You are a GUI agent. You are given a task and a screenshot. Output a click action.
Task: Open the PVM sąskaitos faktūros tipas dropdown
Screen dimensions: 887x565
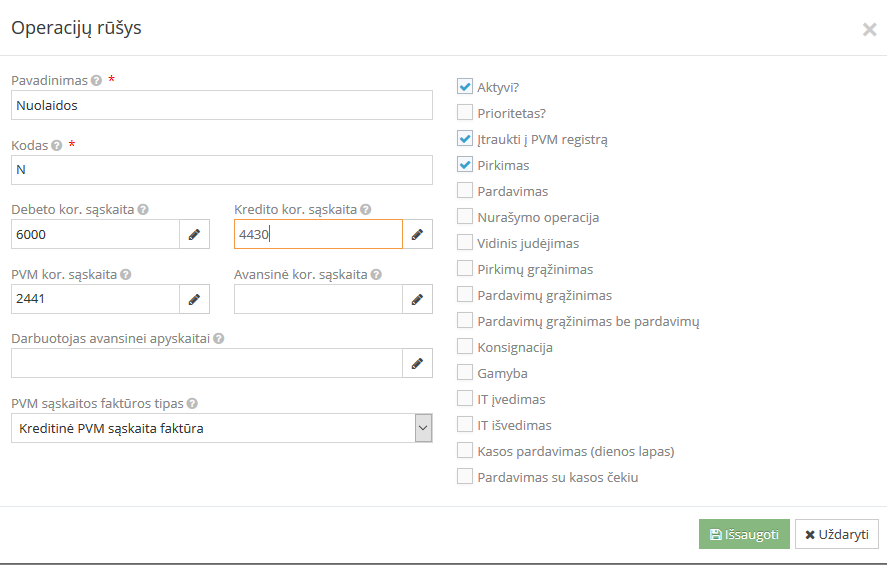click(222, 429)
